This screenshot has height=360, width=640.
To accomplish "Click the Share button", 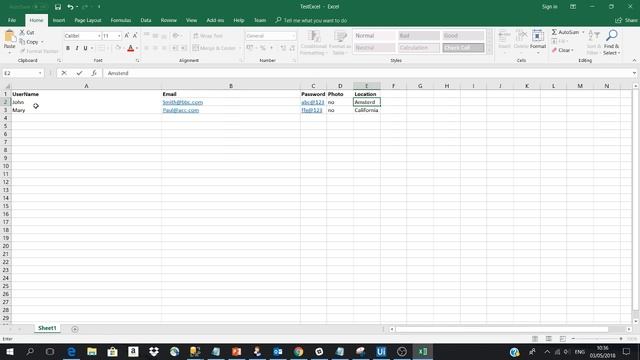I will [627, 20].
